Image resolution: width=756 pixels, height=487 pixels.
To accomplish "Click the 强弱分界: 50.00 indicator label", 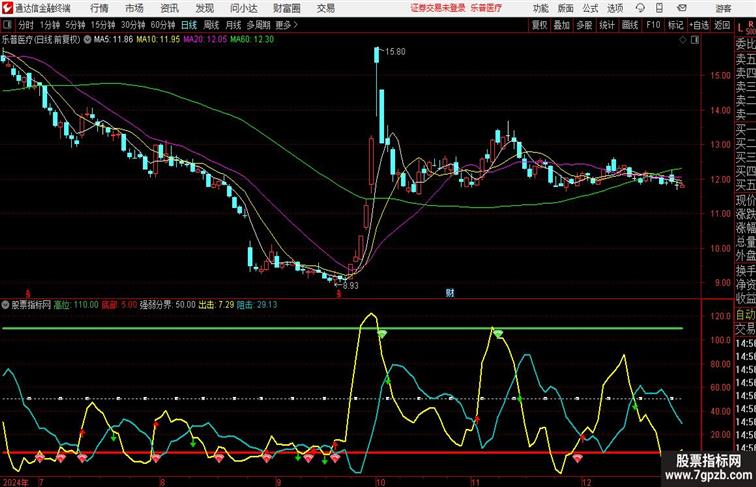I will 168,305.
